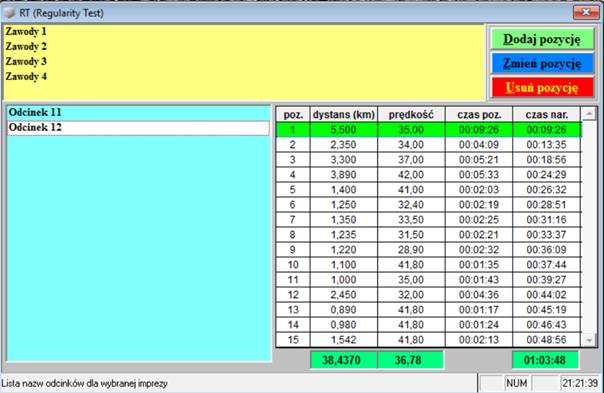Click distance cell 1,100 in row 10
This screenshot has height=393, width=604.
point(344,265)
